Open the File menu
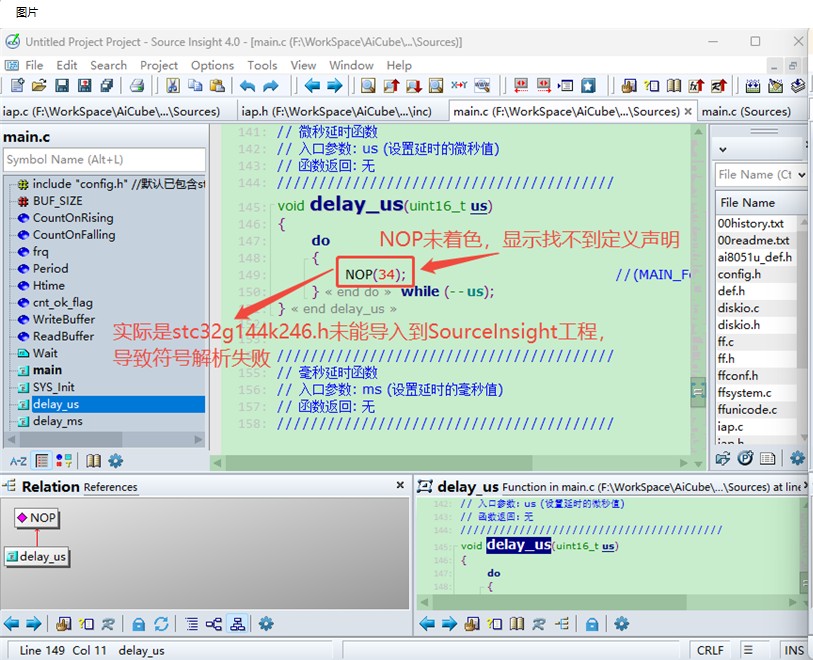The width and height of the screenshot is (813, 660). [x=34, y=65]
